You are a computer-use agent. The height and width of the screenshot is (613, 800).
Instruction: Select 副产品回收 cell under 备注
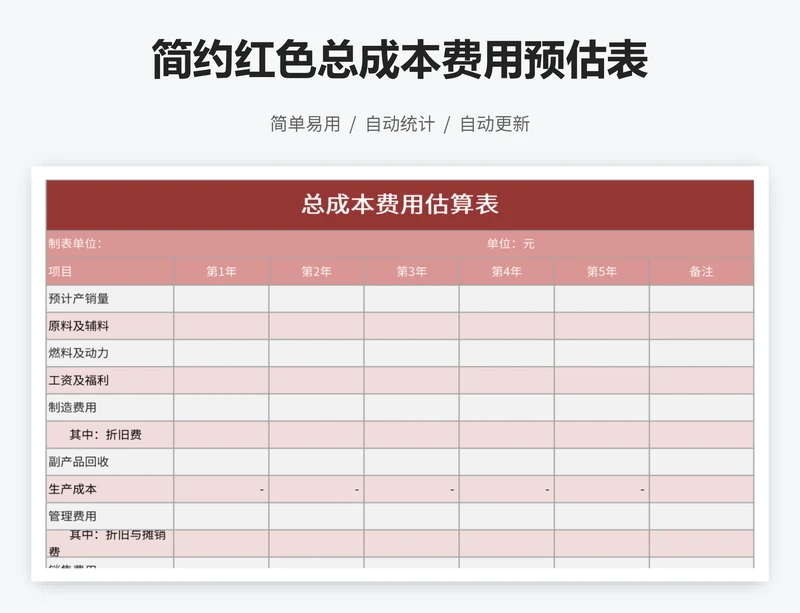[x=702, y=462]
